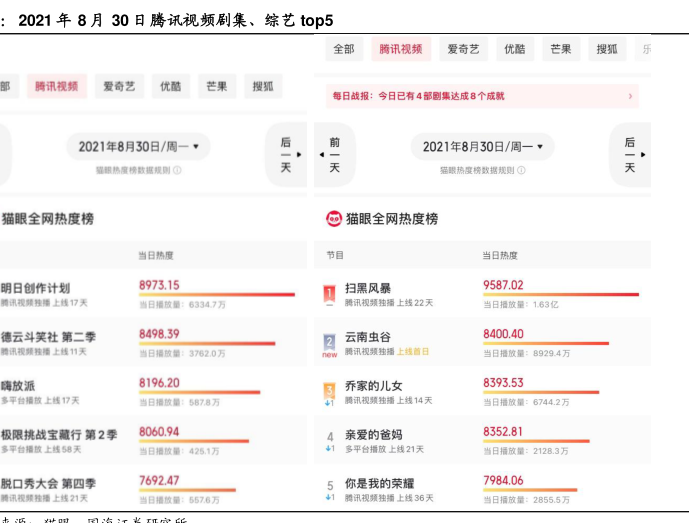Screen dimensions: 689x523
Task: Click the heat bar under 9587.02
Action: (560, 295)
